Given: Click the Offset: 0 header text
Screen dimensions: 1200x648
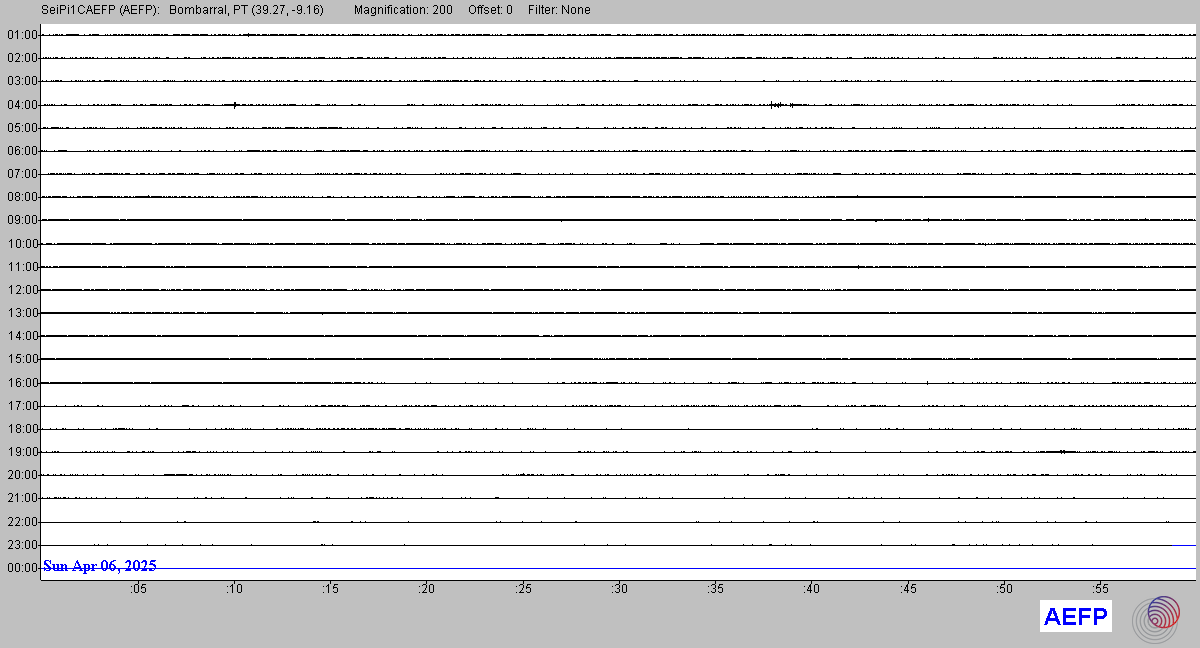Looking at the screenshot, I should point(490,10).
